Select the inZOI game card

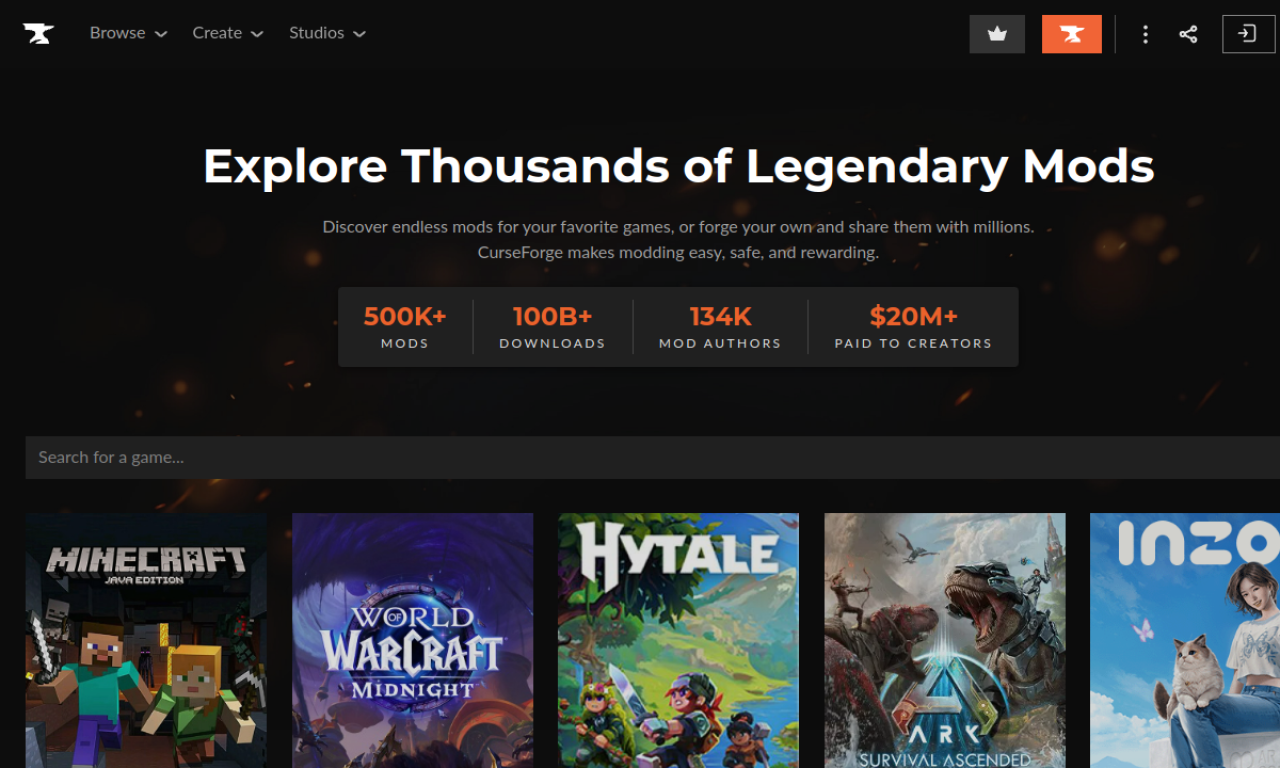tap(1185, 640)
